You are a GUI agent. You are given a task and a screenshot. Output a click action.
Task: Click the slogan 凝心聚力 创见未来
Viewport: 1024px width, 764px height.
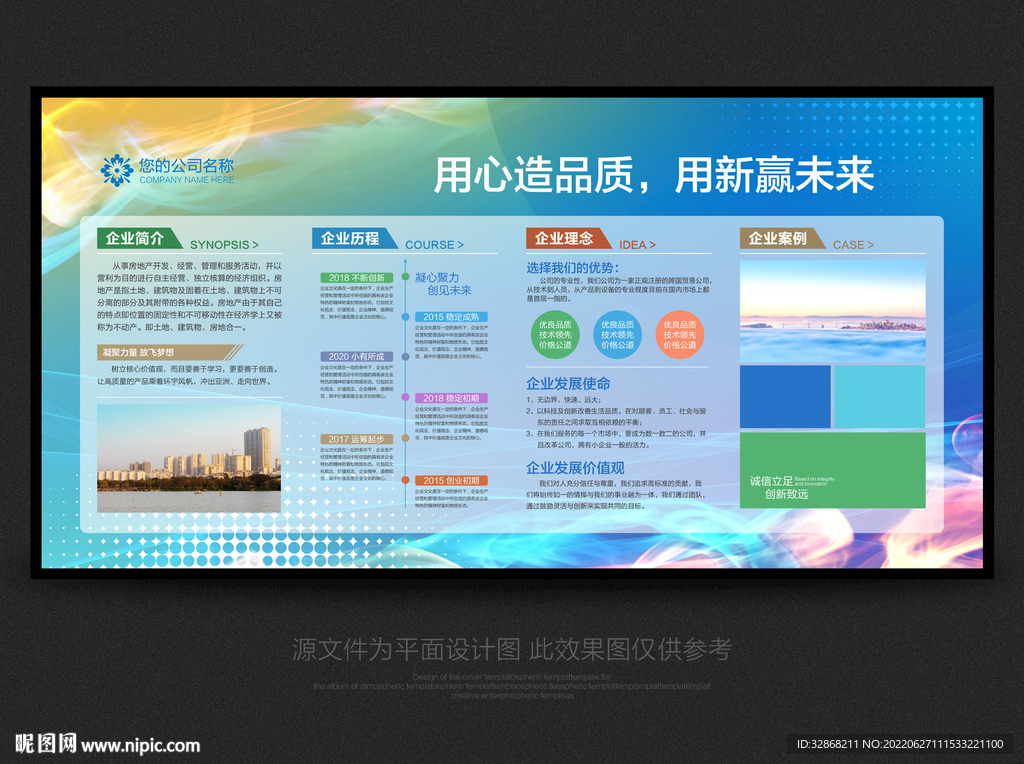pyautogui.click(x=443, y=284)
